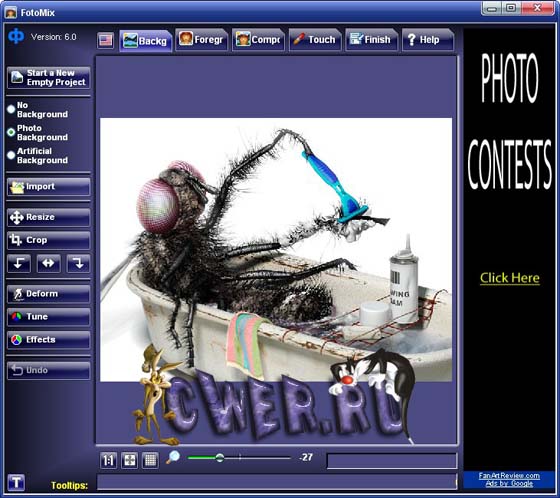Open the Effects panel
This screenshot has height=498, width=560.
coord(49,340)
